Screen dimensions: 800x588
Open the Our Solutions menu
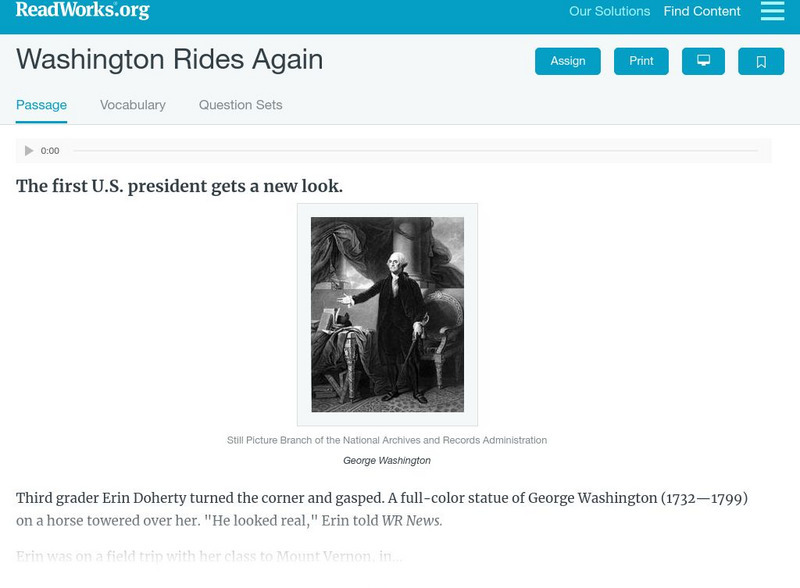click(608, 12)
